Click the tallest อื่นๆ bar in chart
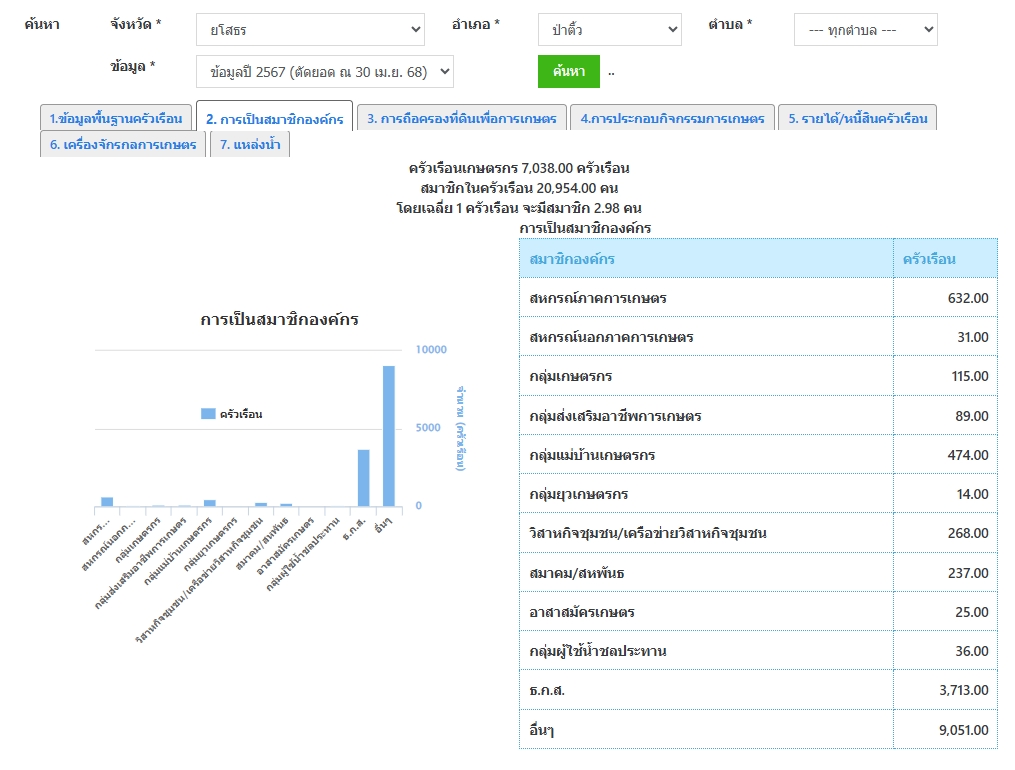This screenshot has width=1015, height=770. pos(388,440)
